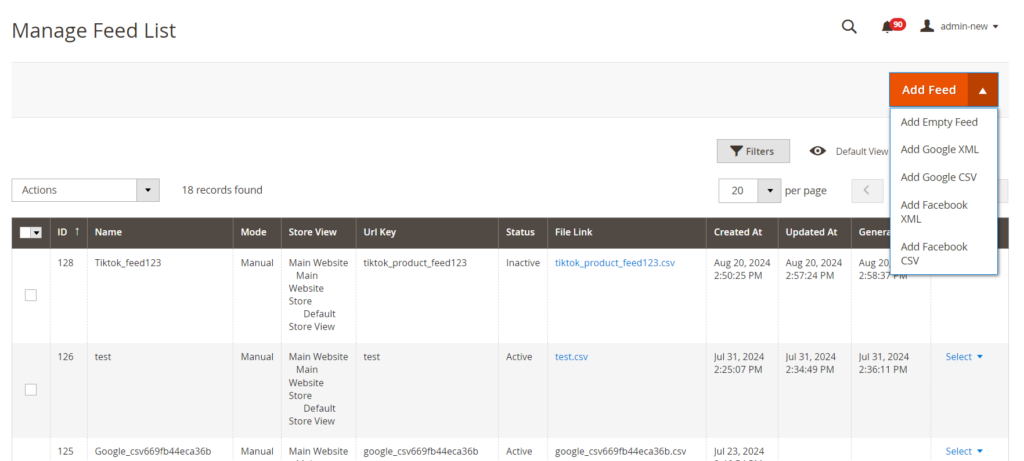The width and height of the screenshot is (1024, 461).
Task: Choose Add Empty Feed from the menu
Action: click(x=939, y=122)
